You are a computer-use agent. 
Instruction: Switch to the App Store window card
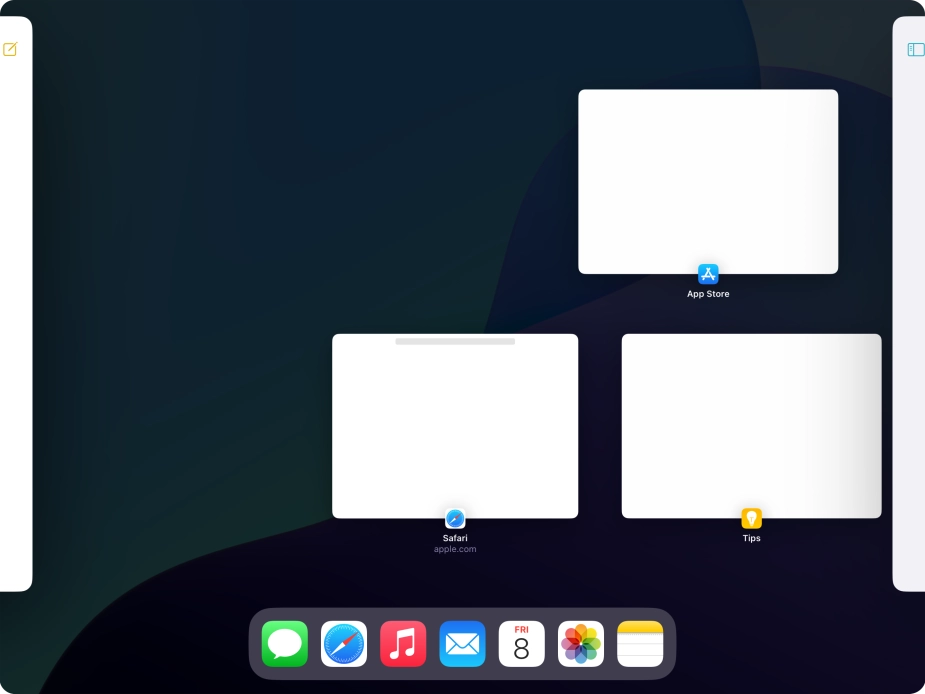[708, 181]
